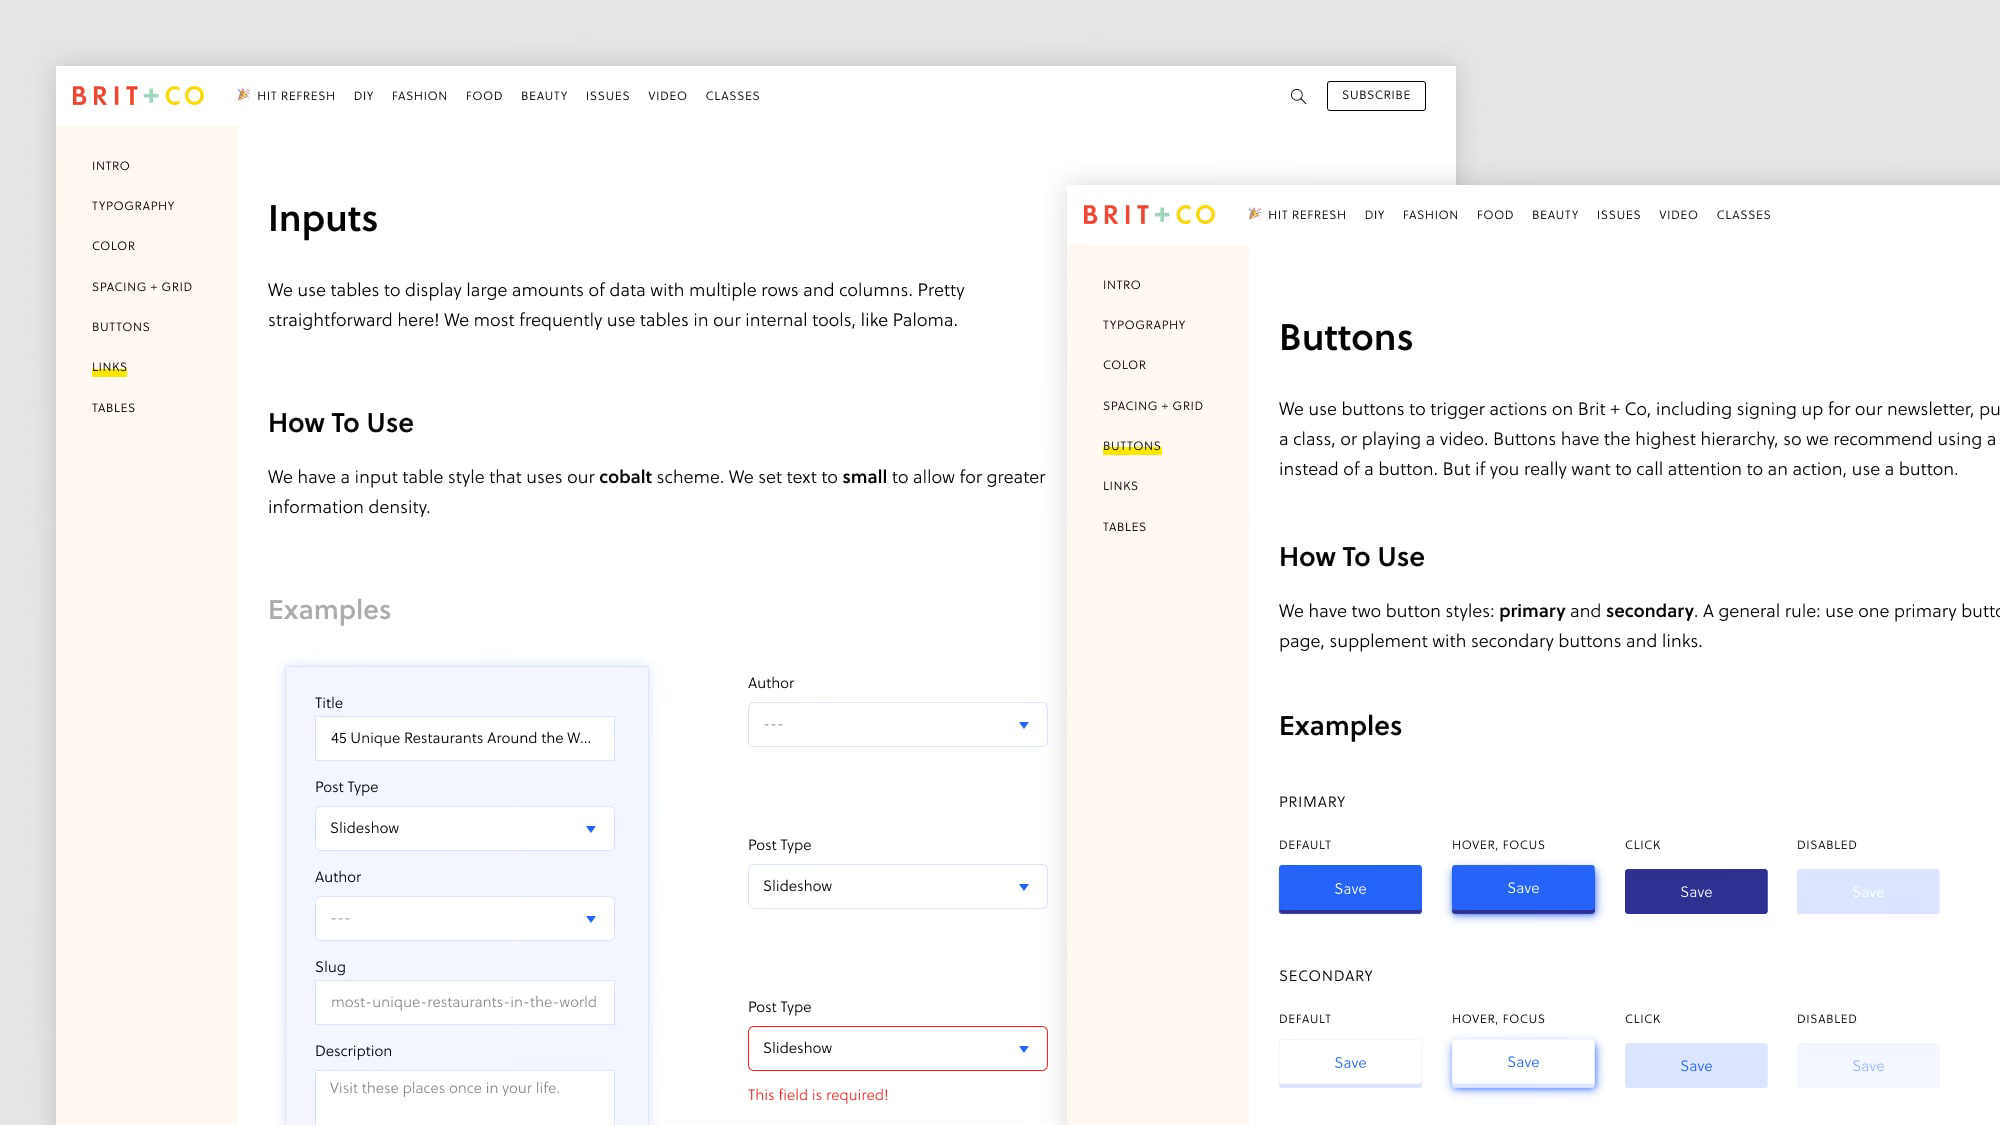The height and width of the screenshot is (1125, 2000).
Task: Click the Brit+Co logo in right window
Action: [1149, 215]
